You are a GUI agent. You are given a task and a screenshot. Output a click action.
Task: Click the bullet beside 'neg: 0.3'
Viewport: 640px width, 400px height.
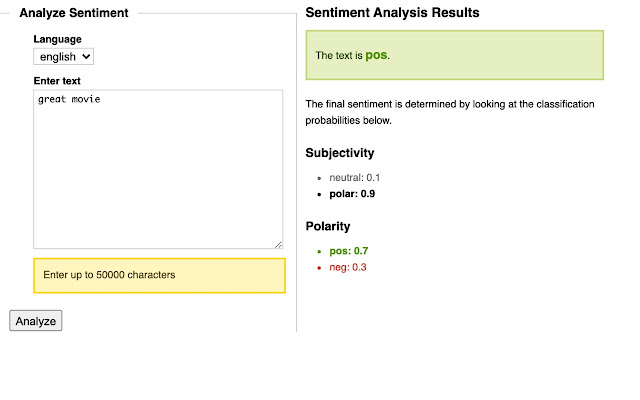click(x=318, y=268)
